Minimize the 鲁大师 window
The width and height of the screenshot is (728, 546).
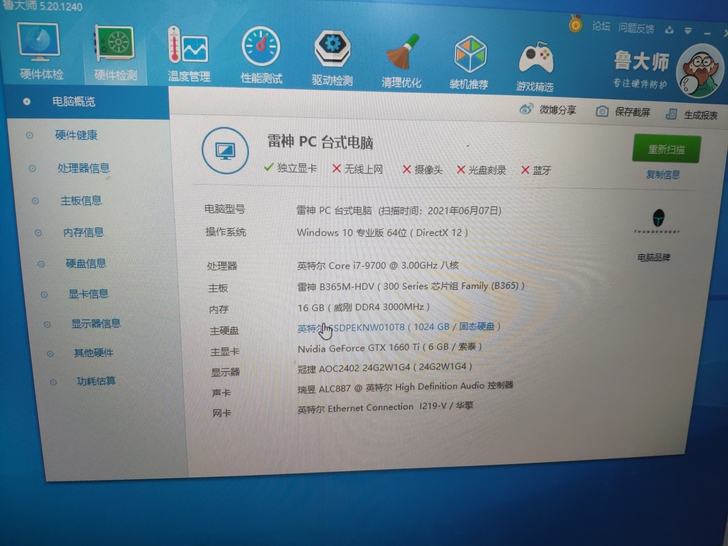click(x=707, y=33)
